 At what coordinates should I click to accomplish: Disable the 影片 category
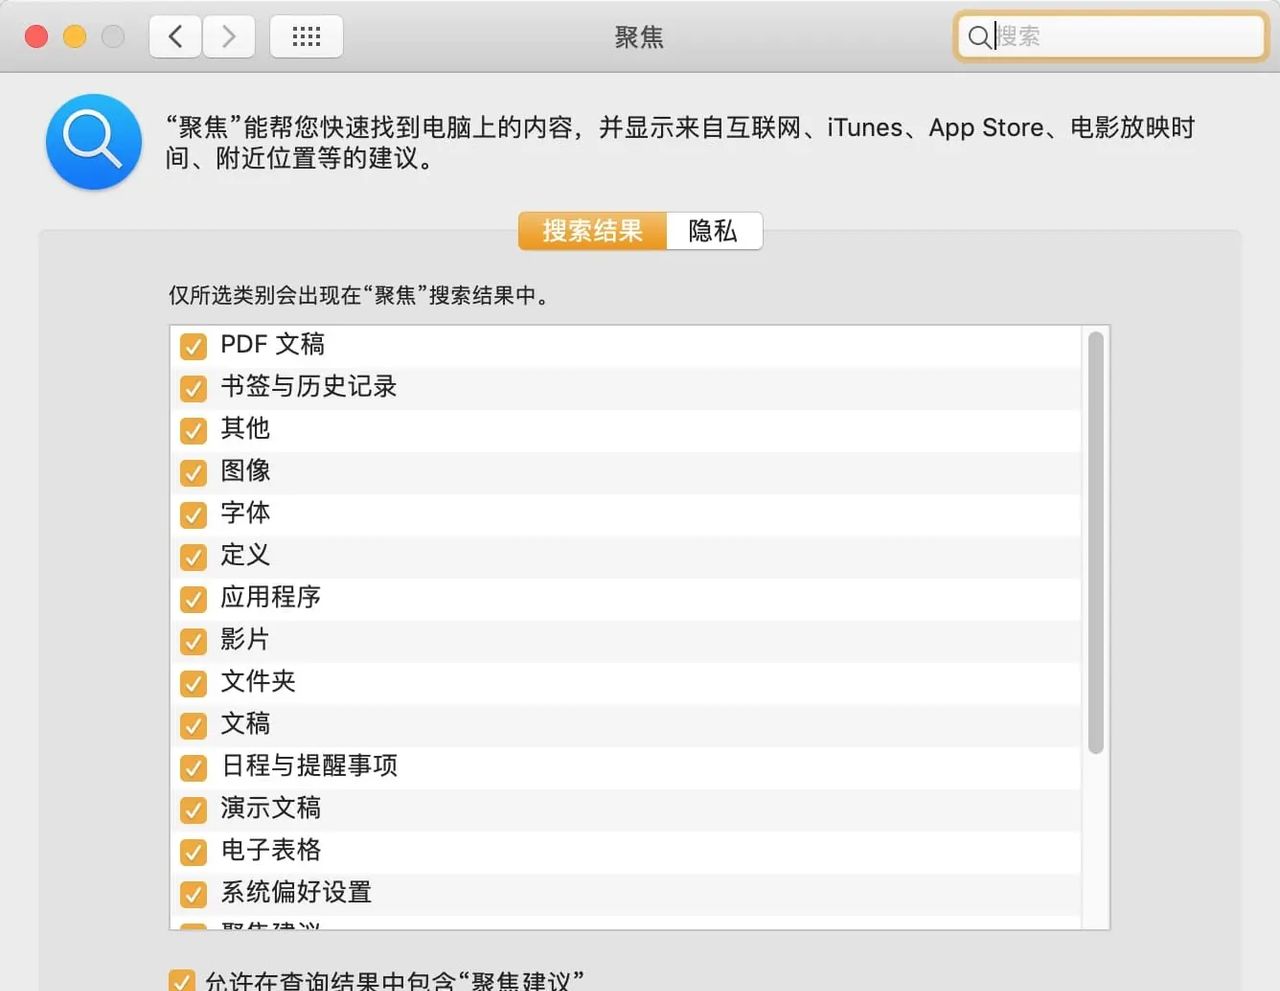(193, 641)
